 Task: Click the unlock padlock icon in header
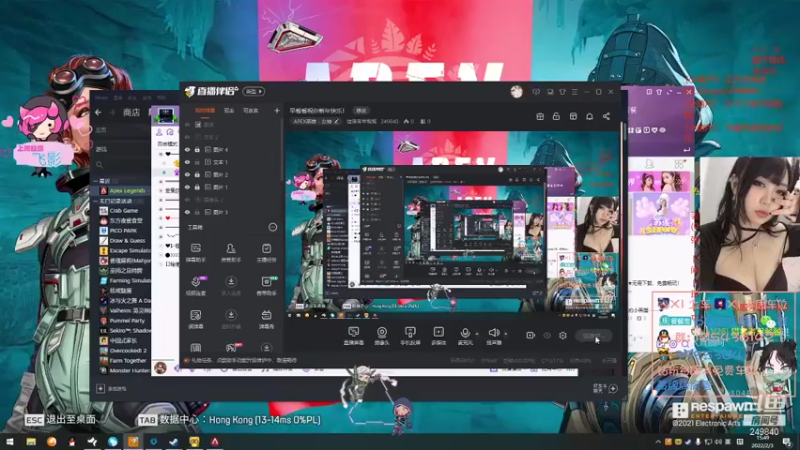click(x=556, y=116)
